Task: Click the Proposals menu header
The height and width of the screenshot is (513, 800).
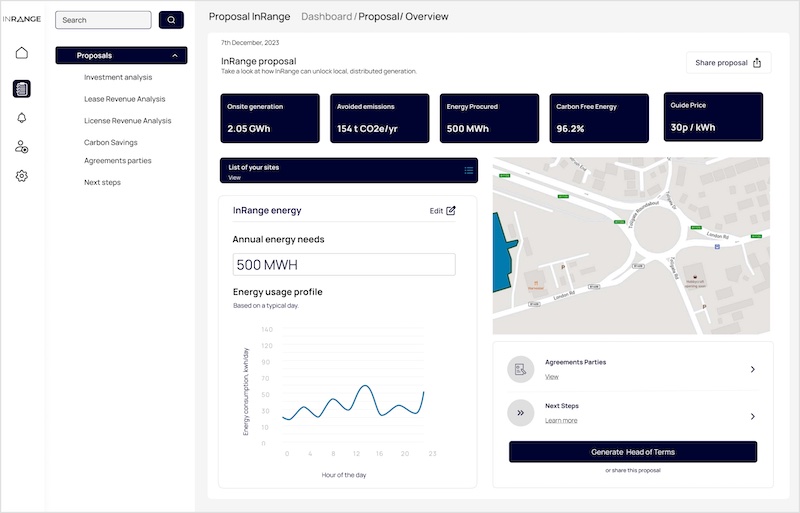Action: tap(121, 56)
